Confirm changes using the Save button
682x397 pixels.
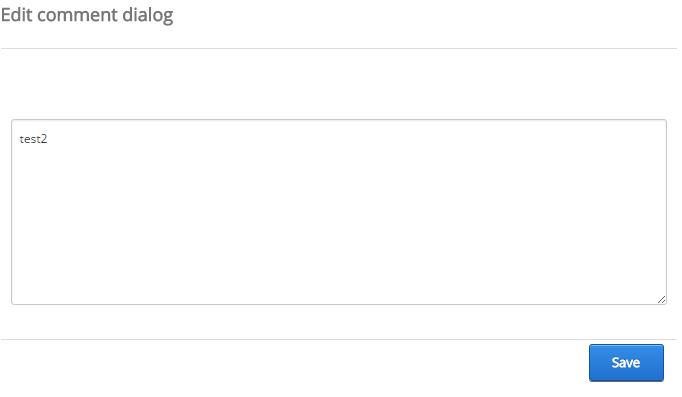(x=626, y=363)
